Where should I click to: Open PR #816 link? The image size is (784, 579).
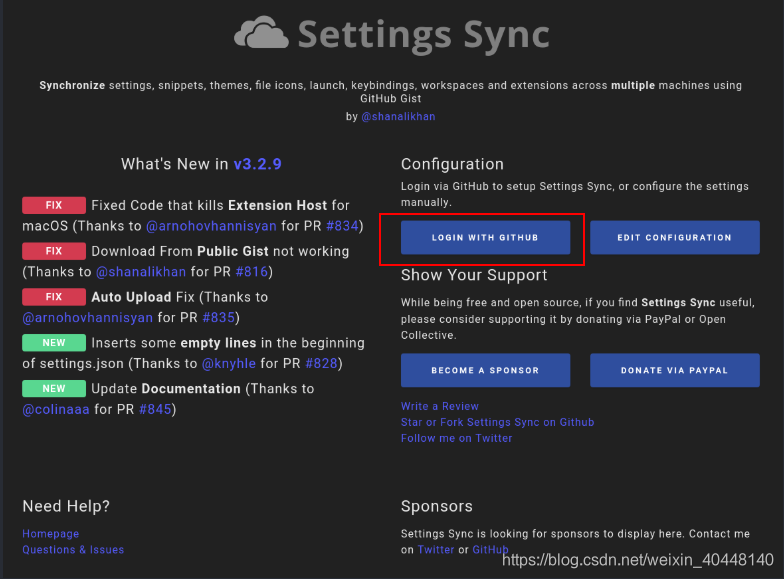click(x=252, y=272)
